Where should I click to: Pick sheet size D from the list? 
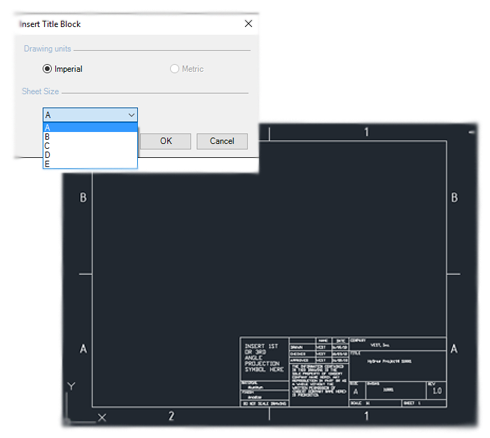pos(90,155)
